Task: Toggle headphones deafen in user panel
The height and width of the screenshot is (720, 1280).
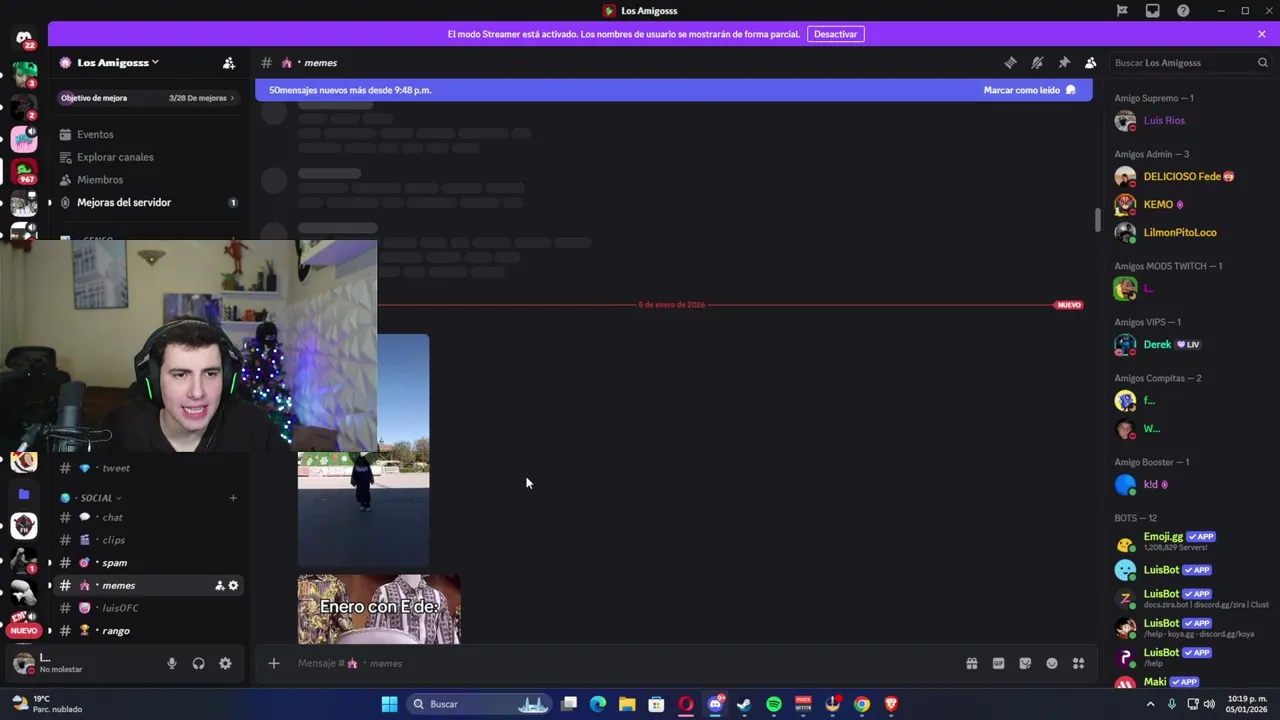Action: point(198,663)
